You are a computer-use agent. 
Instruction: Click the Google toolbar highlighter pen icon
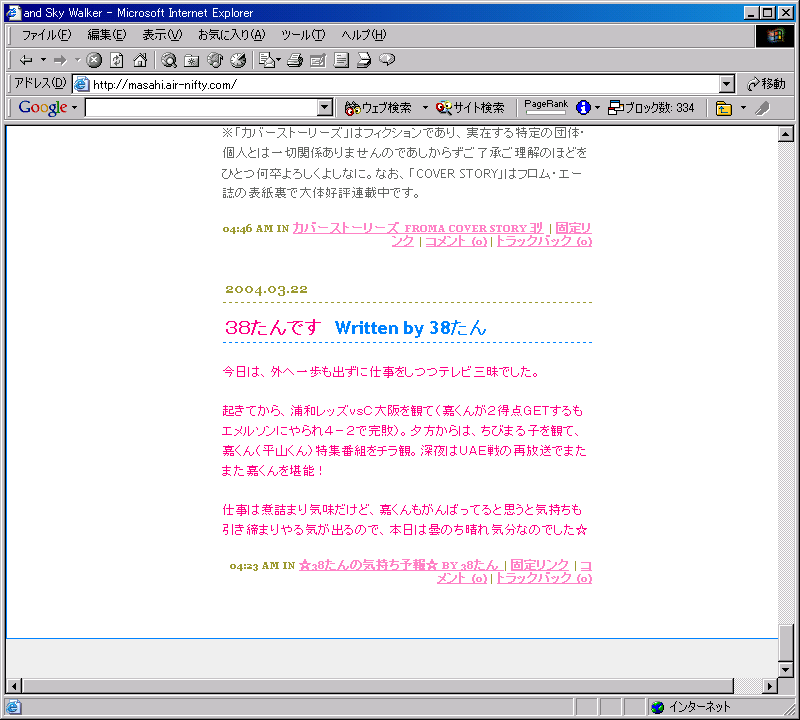point(762,108)
